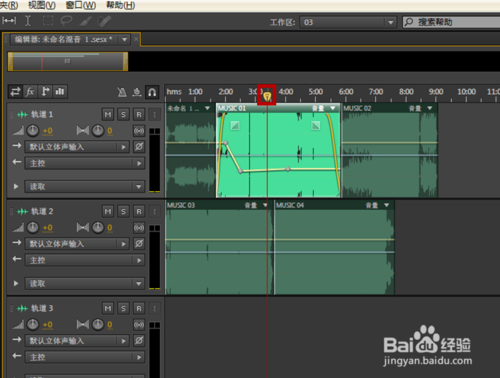Show the inputs/outputs routing view
Screen dimensions: 500x378
15,92
